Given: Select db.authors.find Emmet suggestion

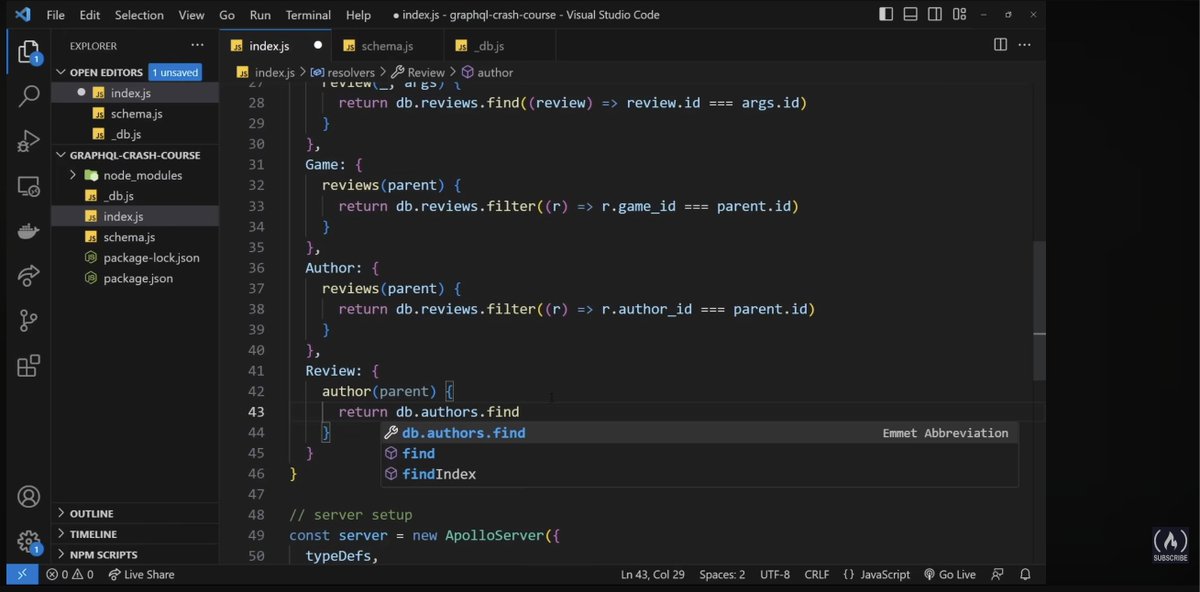Looking at the screenshot, I should [700, 433].
